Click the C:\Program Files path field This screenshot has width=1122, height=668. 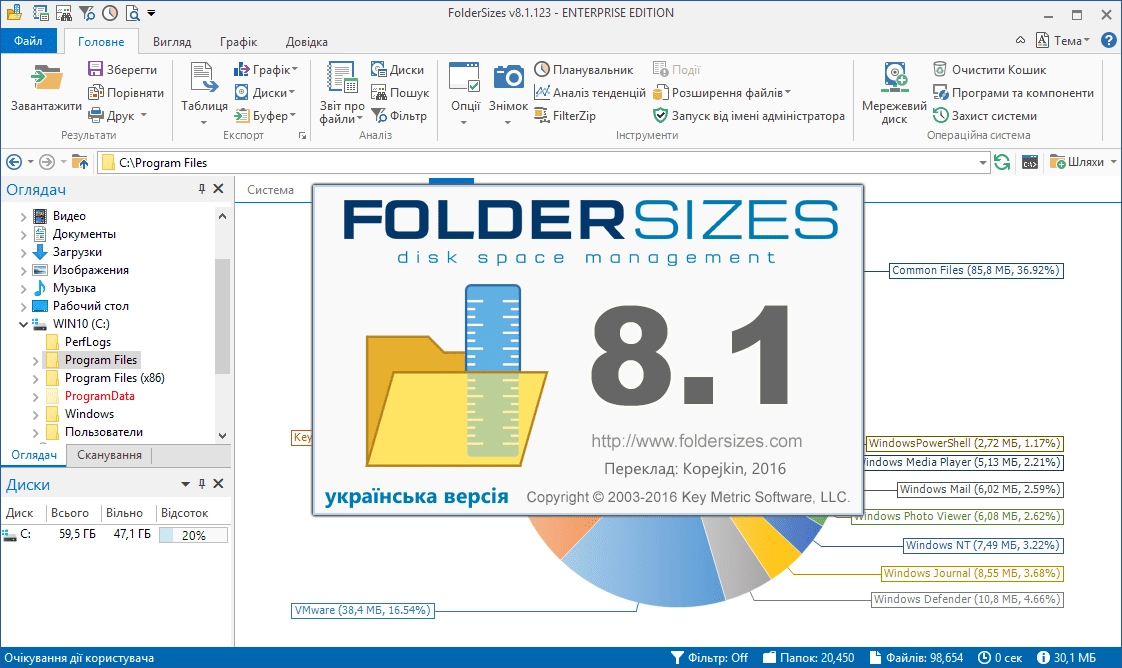pos(544,162)
